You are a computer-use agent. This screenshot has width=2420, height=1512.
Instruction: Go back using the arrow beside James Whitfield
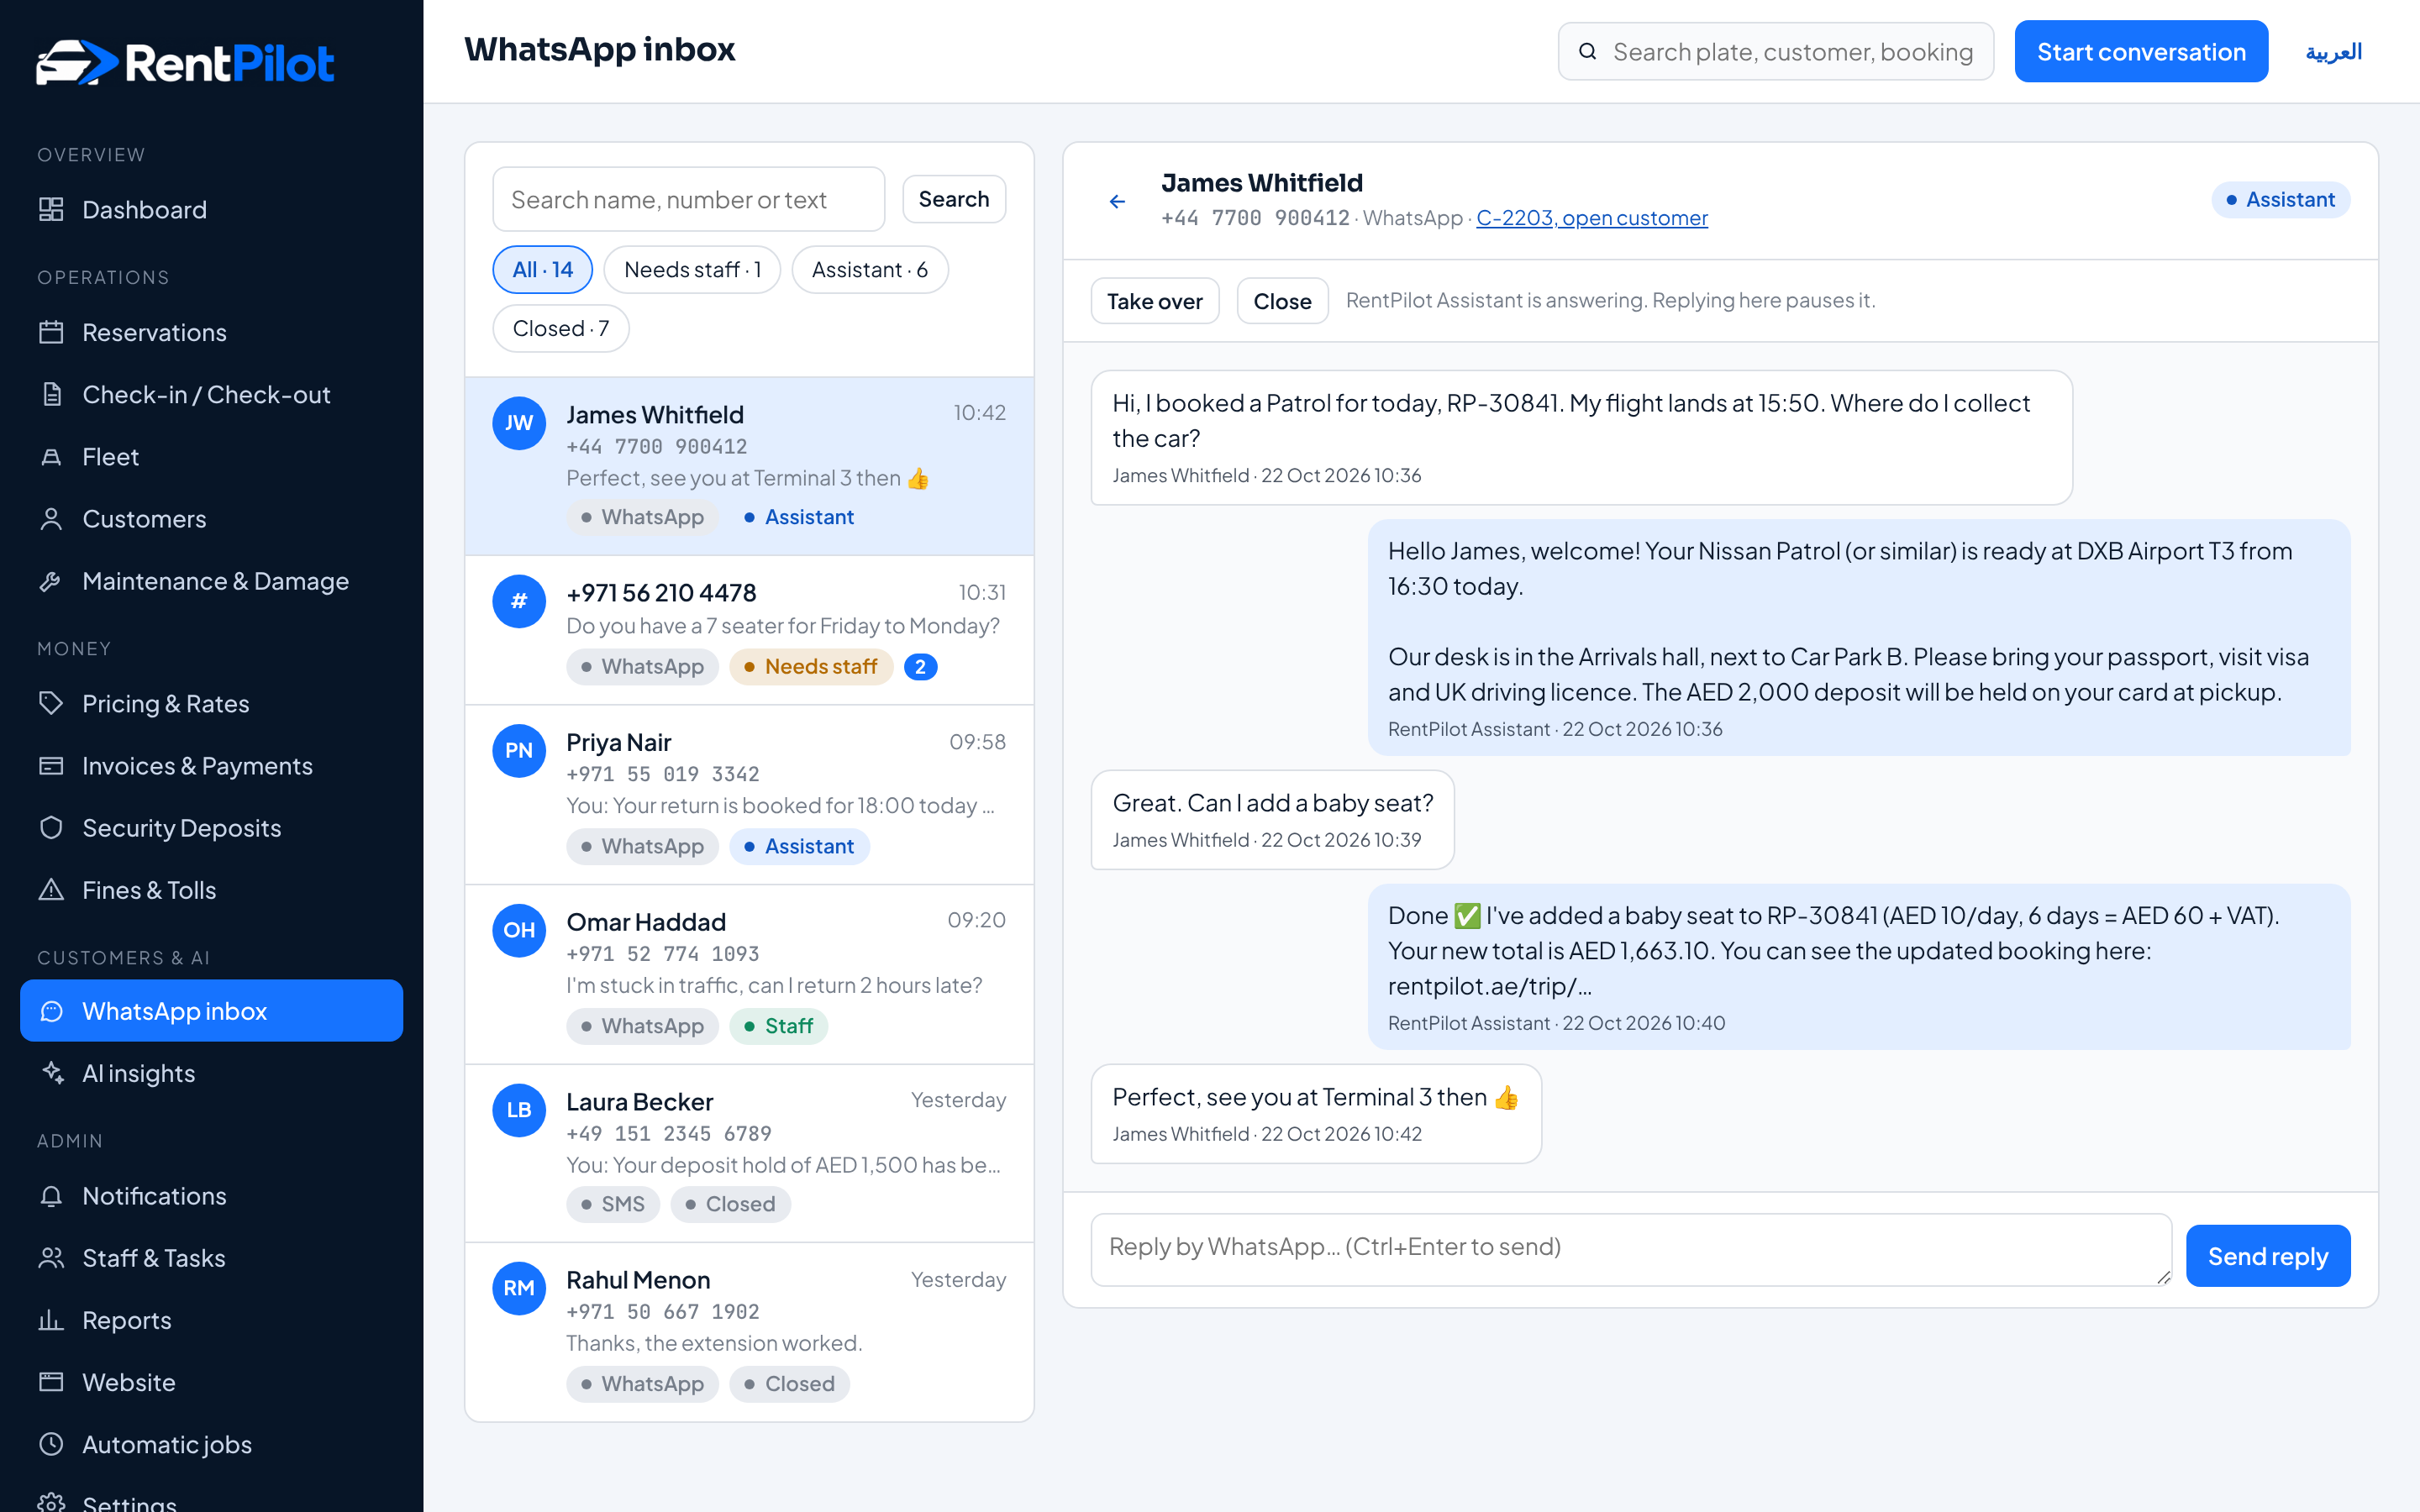[x=1117, y=201]
